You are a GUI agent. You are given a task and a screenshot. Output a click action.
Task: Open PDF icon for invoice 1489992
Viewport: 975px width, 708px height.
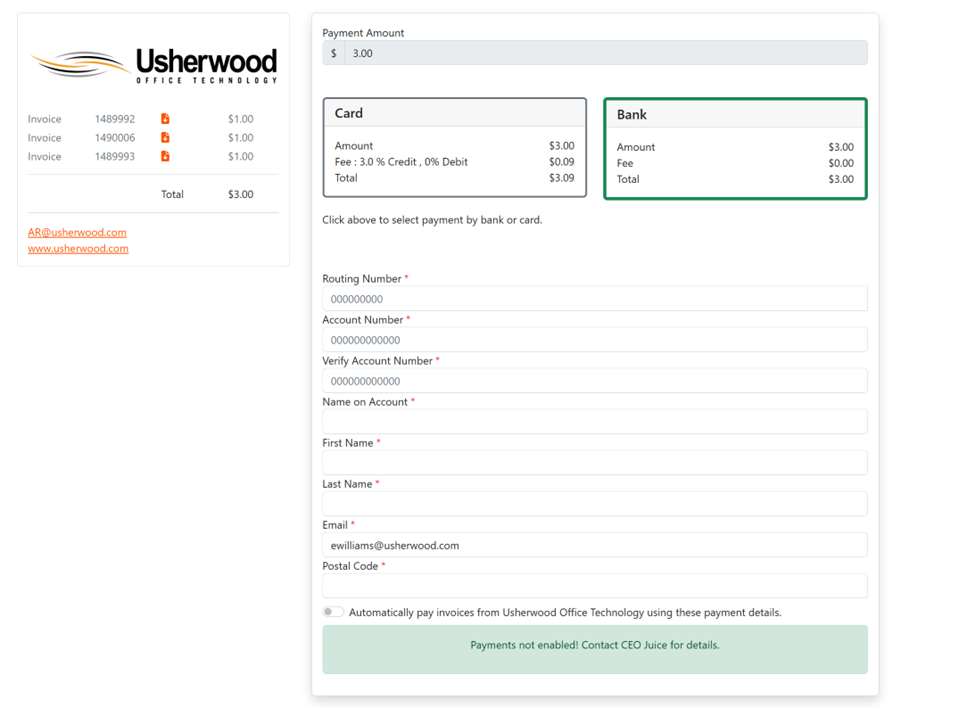tap(165, 119)
